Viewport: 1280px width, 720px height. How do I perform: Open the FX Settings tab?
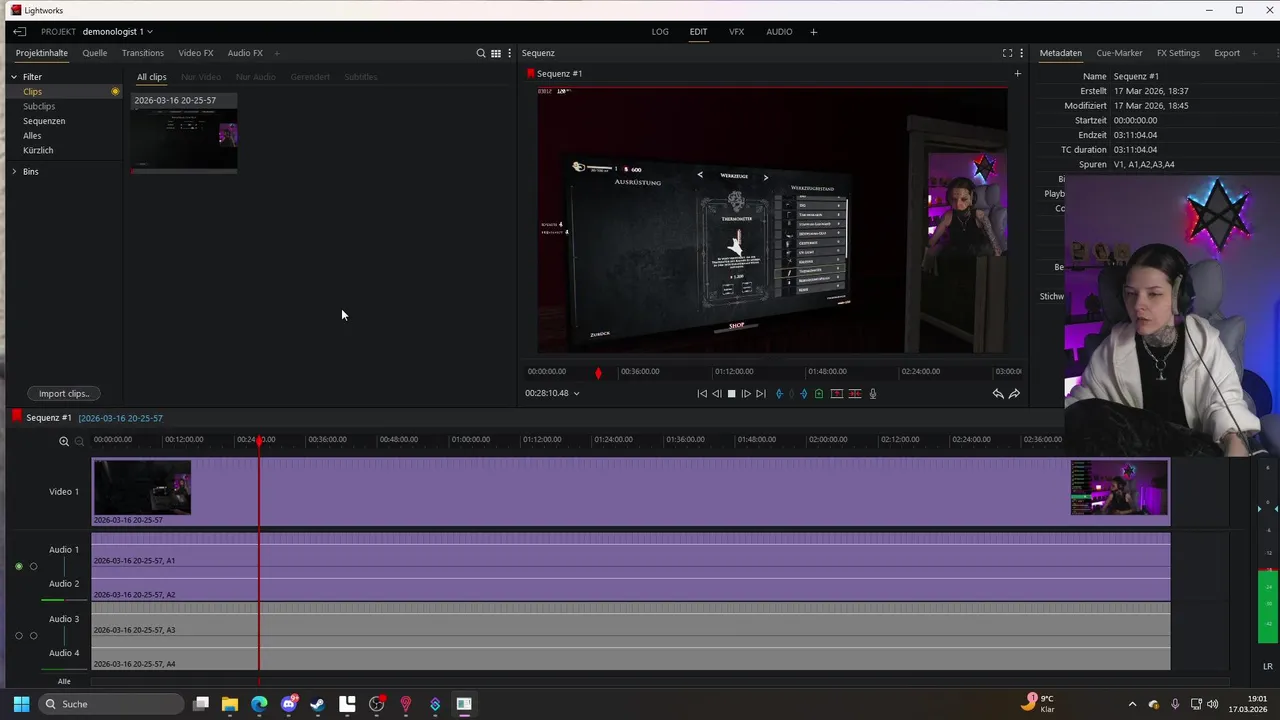click(1178, 53)
